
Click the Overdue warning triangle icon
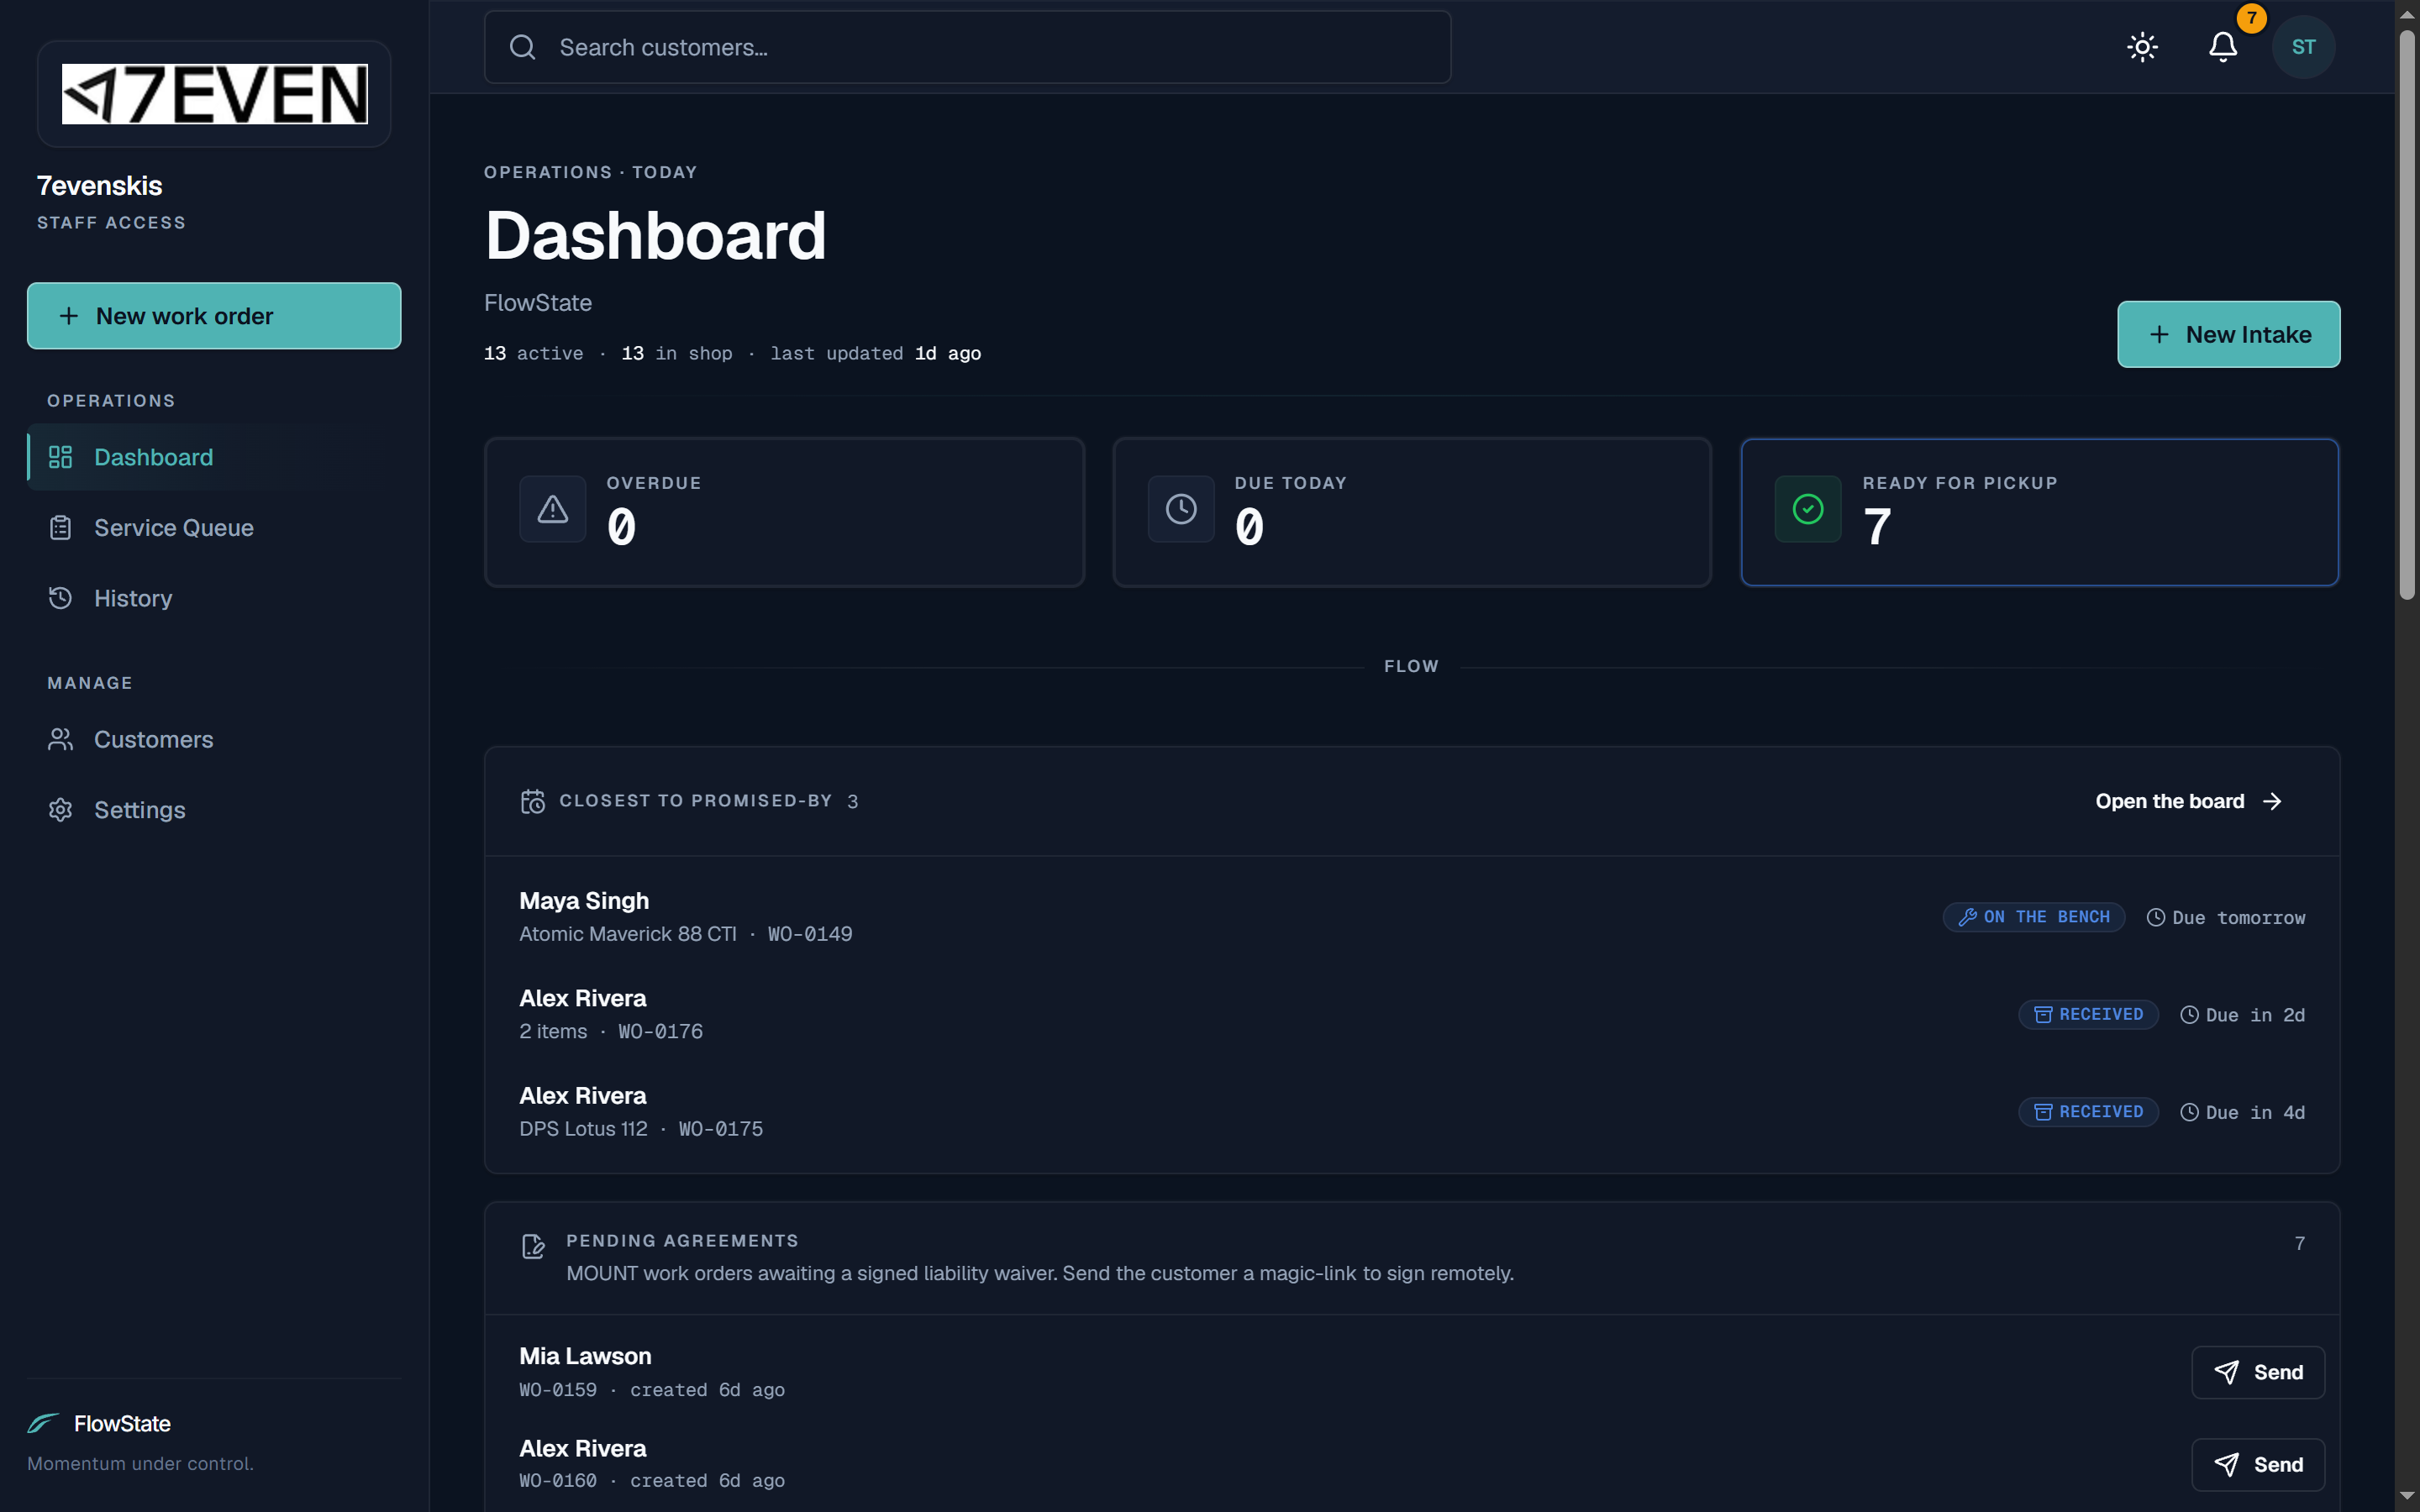[x=552, y=509]
